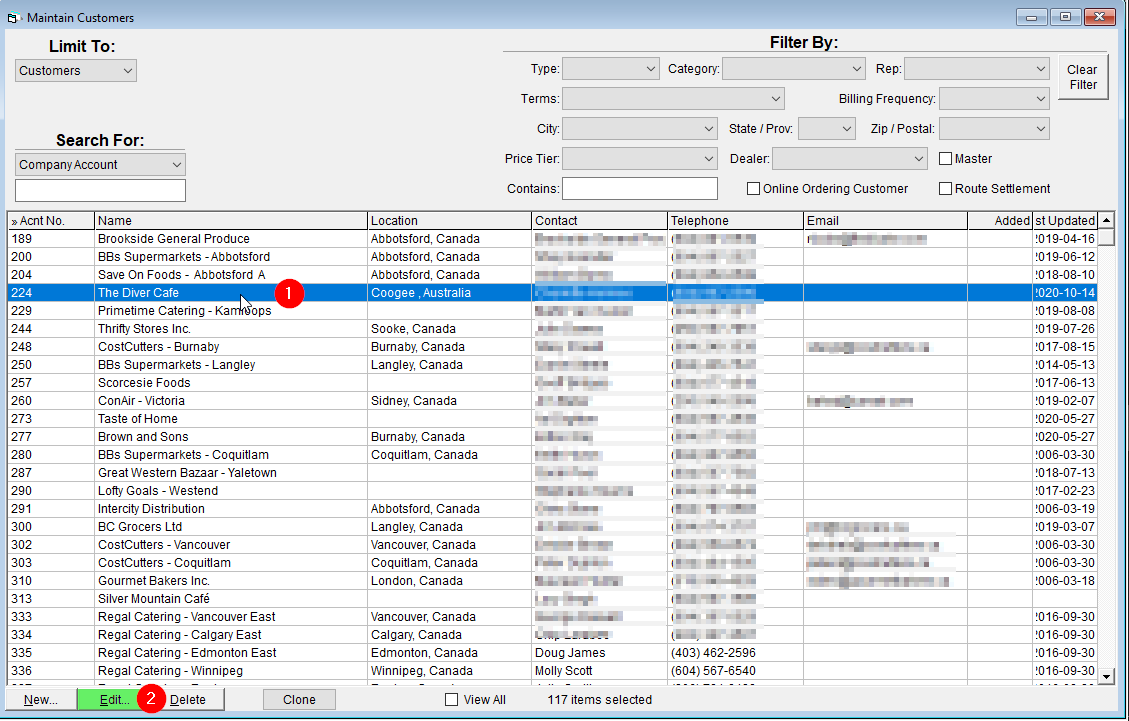
Task: Select Primetime Catering - Kamloops row
Action: pyautogui.click(x=552, y=310)
